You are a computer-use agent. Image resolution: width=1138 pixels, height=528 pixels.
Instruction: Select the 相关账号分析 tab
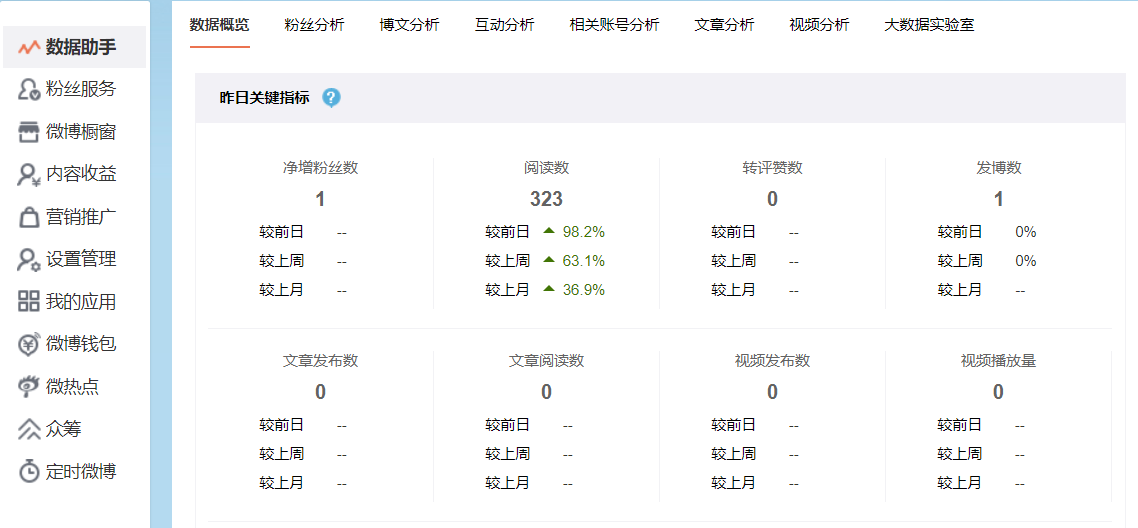pyautogui.click(x=614, y=25)
